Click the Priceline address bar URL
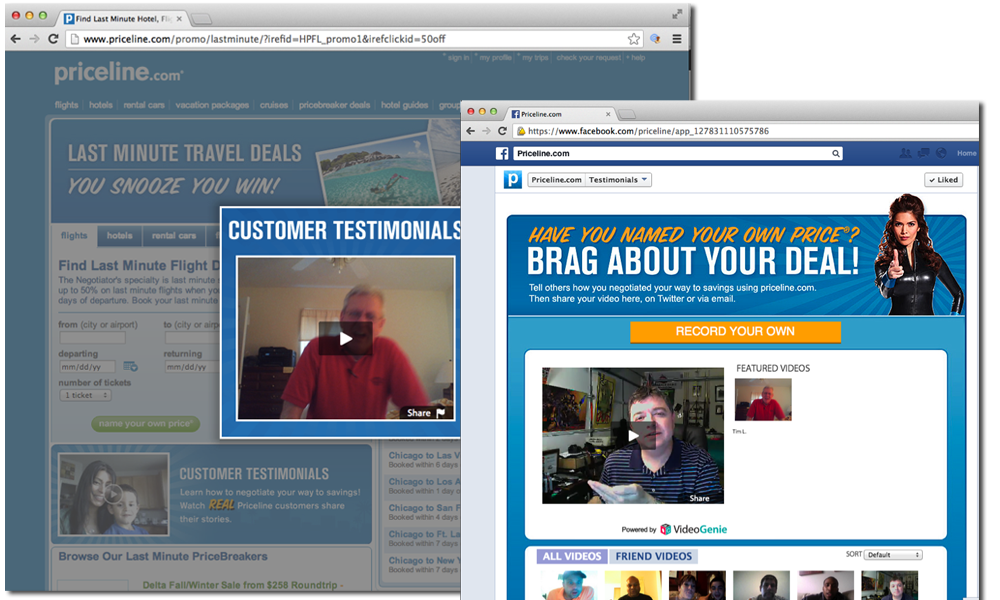 (x=265, y=39)
